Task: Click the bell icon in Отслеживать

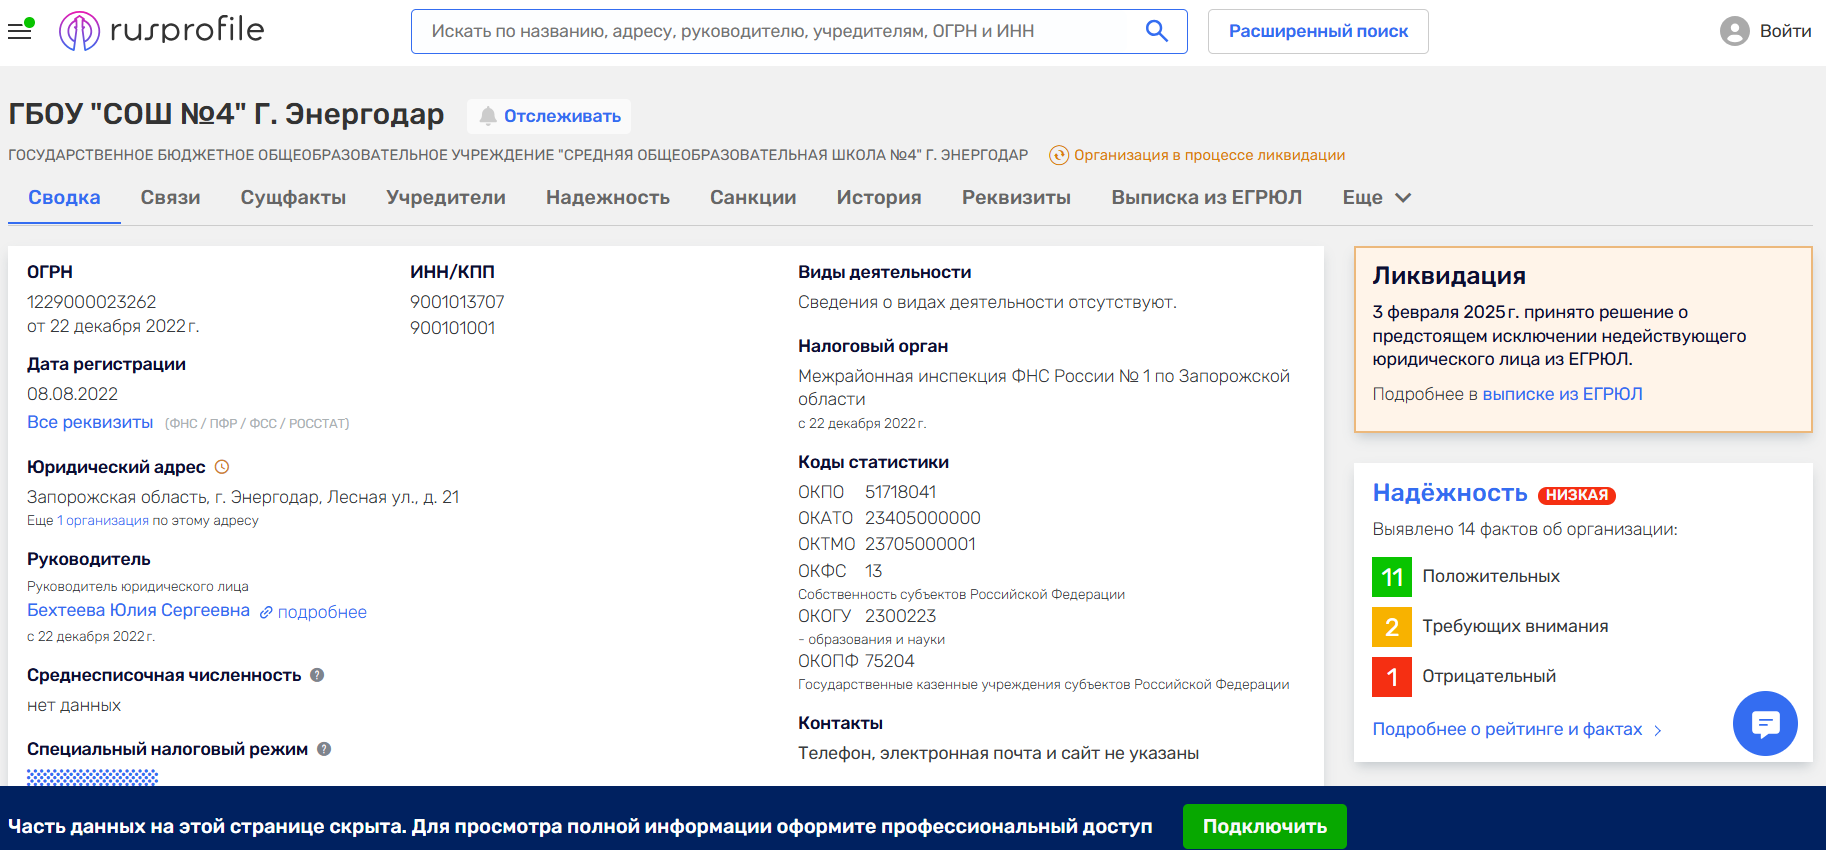Action: [488, 116]
